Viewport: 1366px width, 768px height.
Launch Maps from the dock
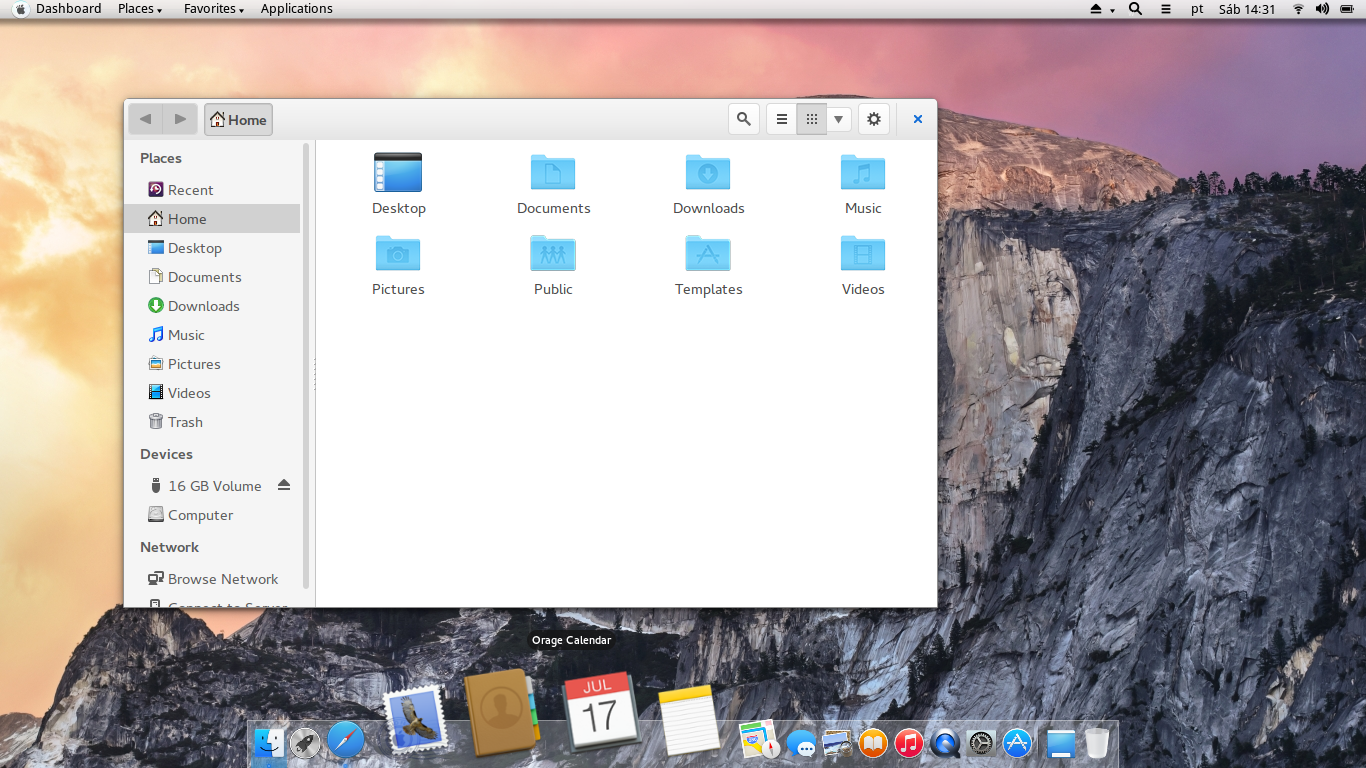(759, 740)
